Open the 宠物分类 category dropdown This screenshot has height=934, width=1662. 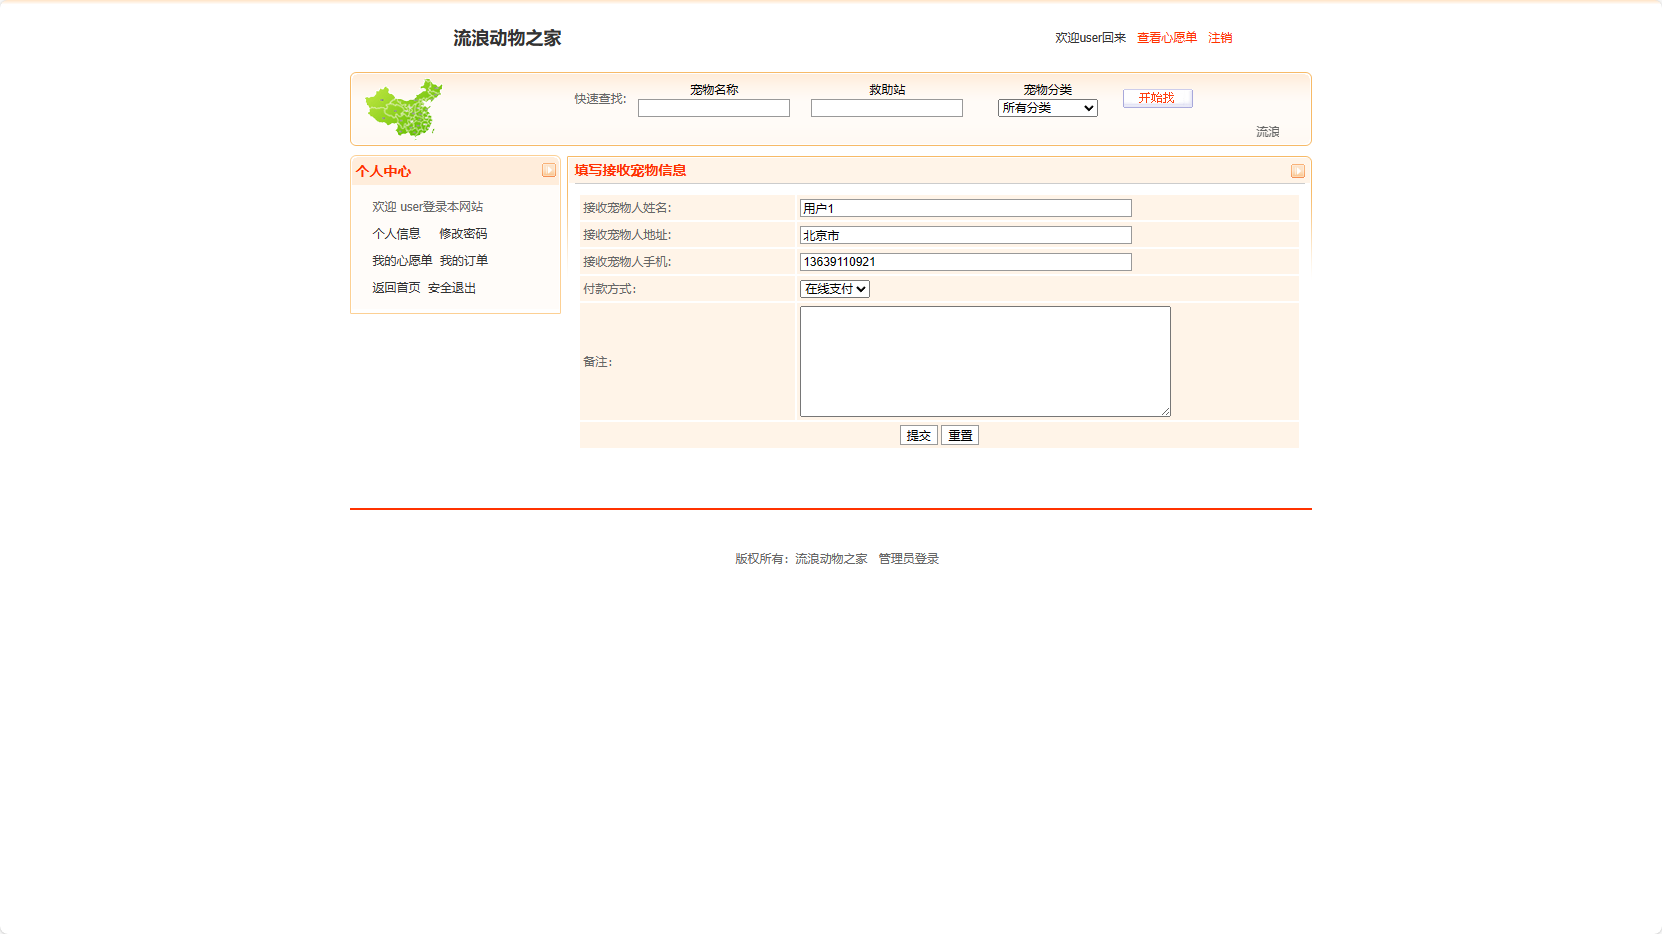(1046, 107)
